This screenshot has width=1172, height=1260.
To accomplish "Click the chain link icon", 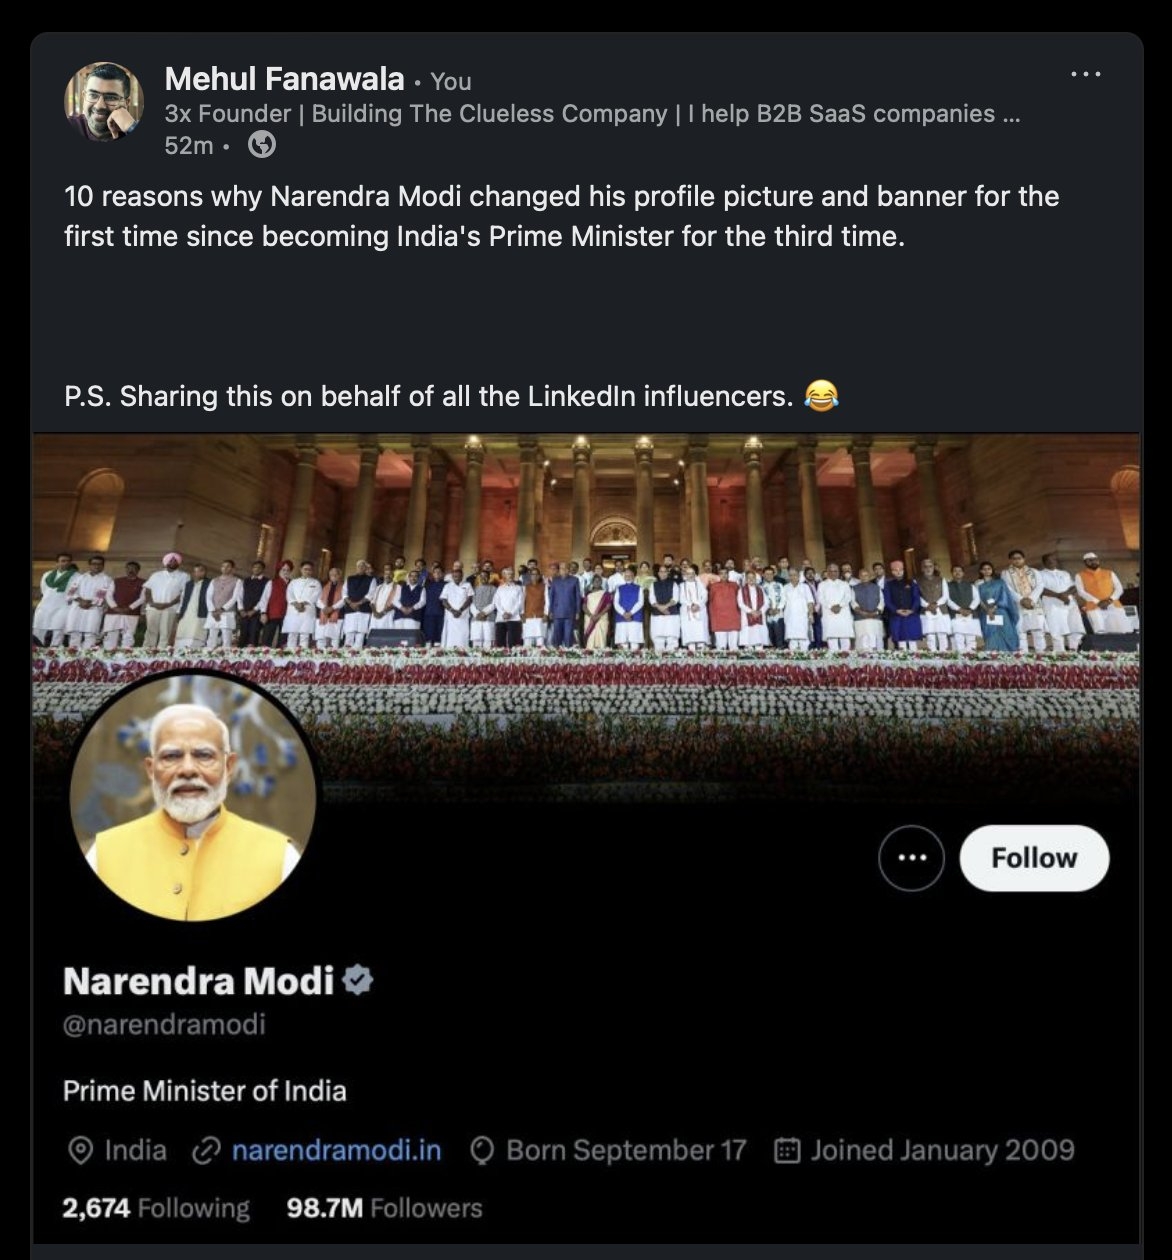I will click(204, 1151).
